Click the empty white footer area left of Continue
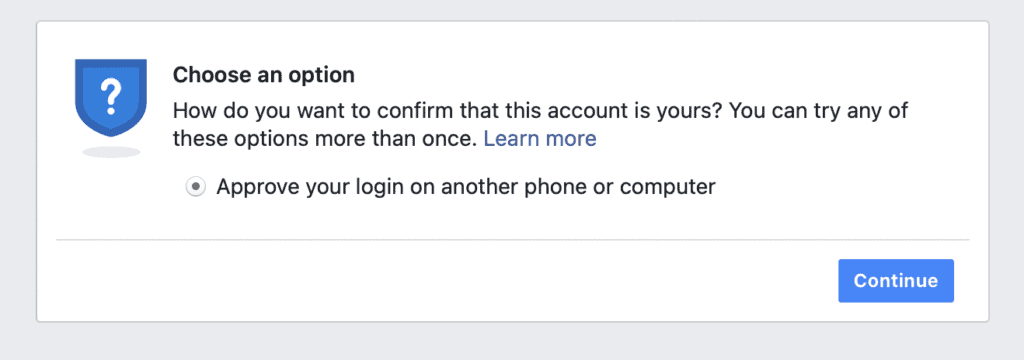Viewport: 1024px width, 360px height. pyautogui.click(x=444, y=281)
